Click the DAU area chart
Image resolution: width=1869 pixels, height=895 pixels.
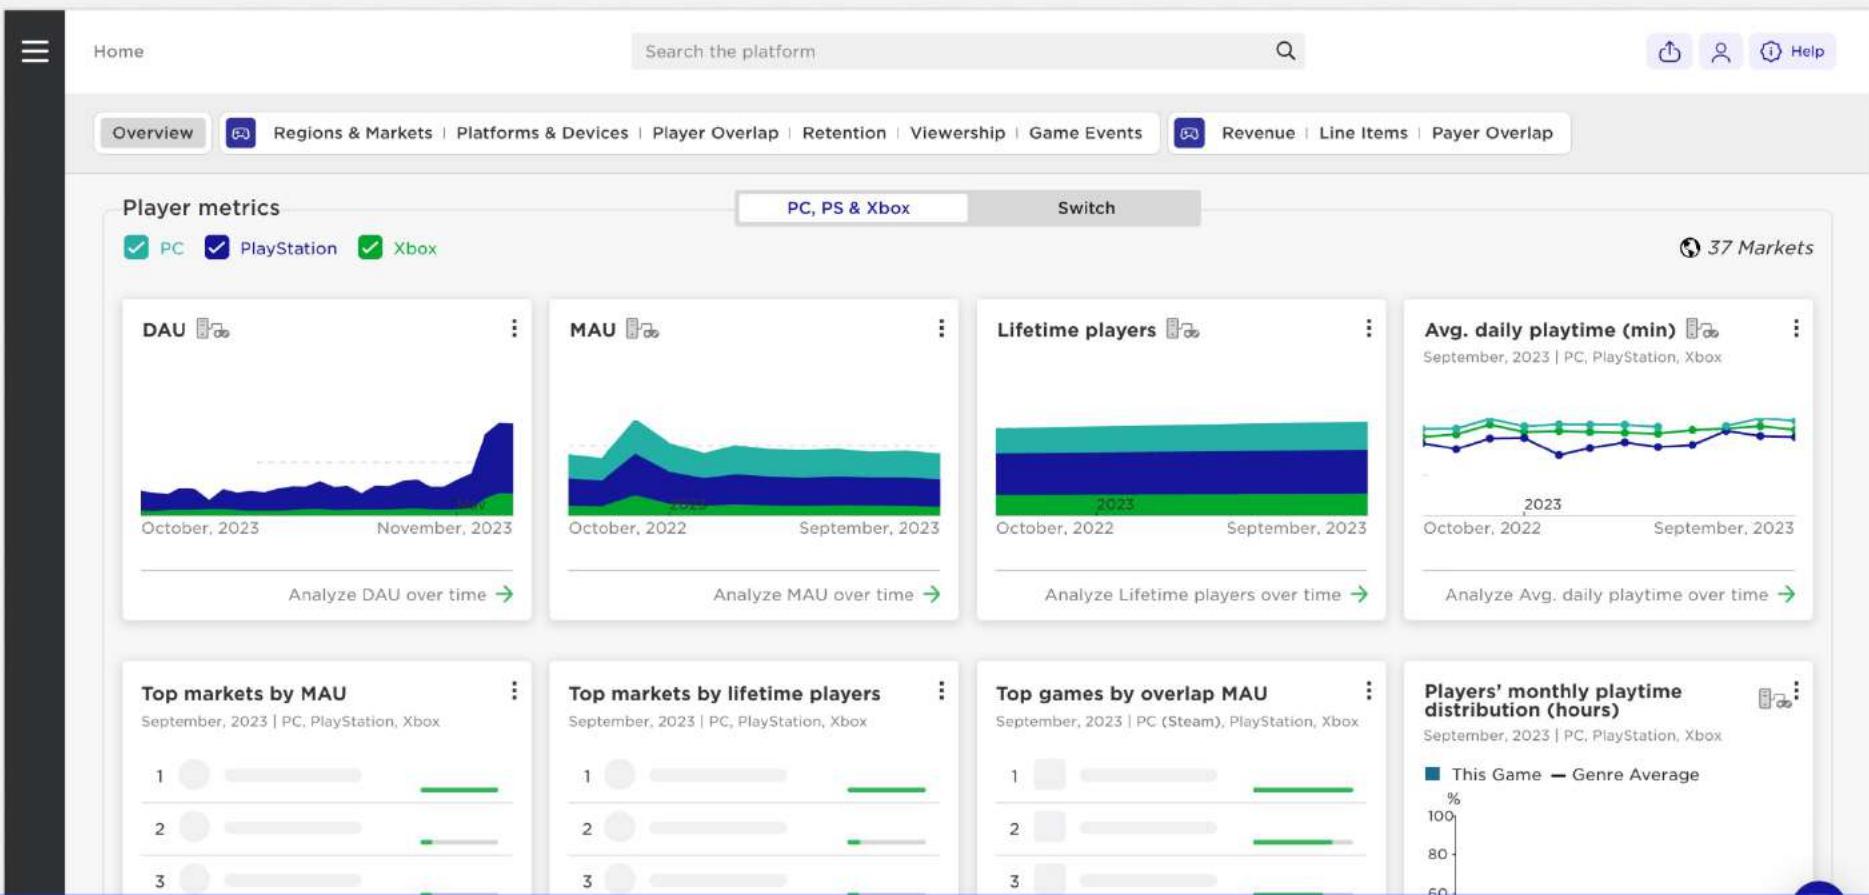pyautogui.click(x=327, y=468)
